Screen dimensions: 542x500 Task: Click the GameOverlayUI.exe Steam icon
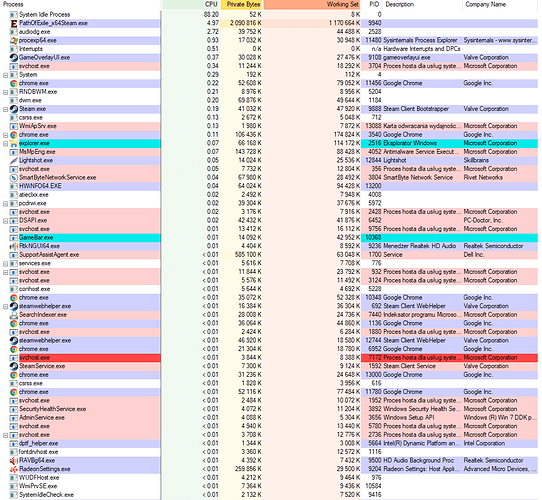[13, 57]
